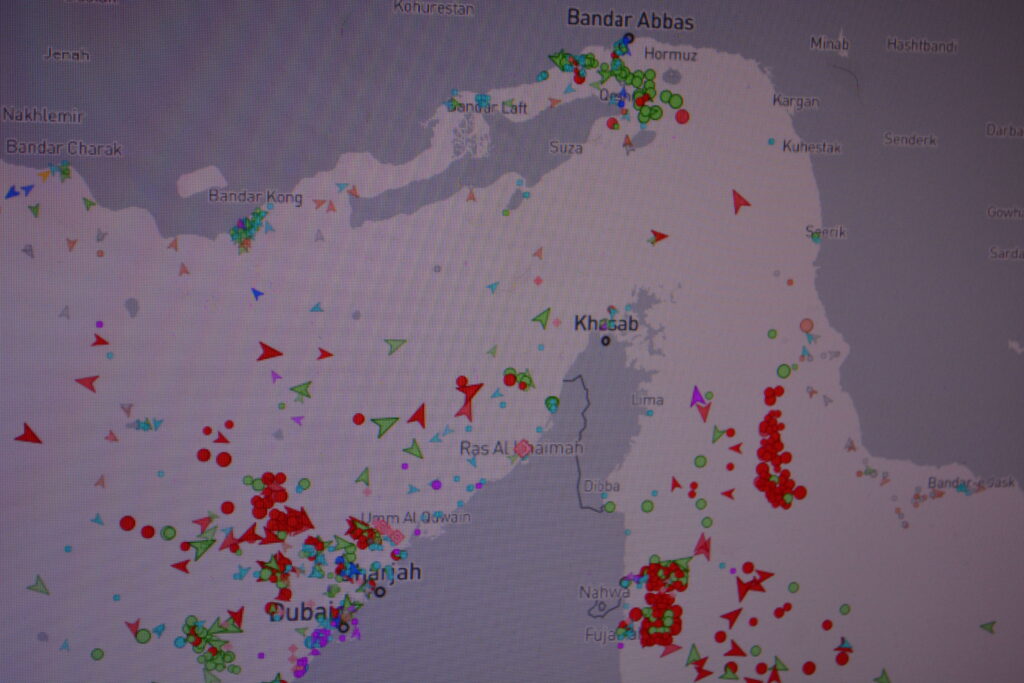Select the Minab town label
1024x683 pixels.
[829, 44]
